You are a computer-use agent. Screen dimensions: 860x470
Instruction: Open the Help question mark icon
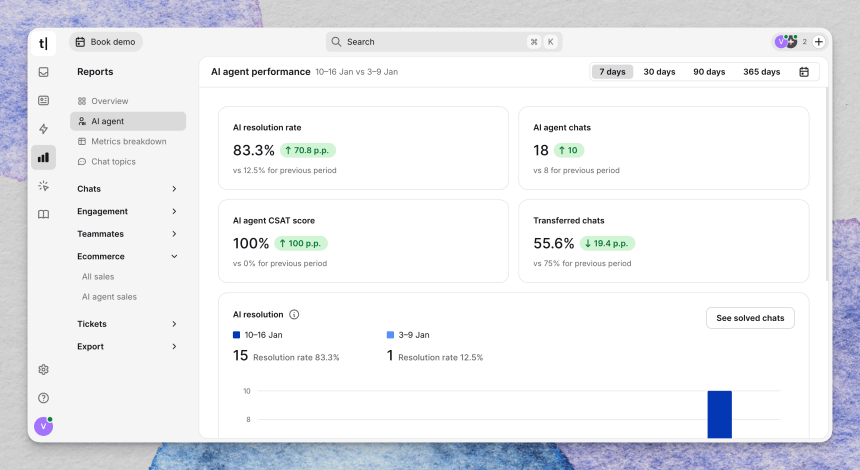click(x=43, y=398)
